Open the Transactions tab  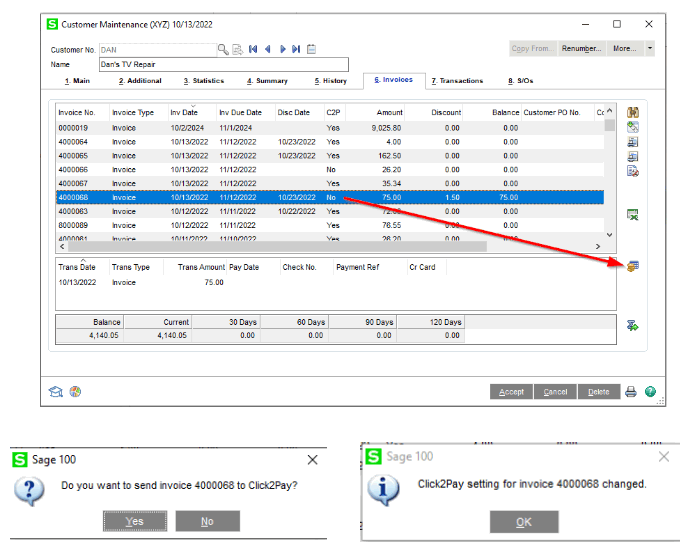tap(457, 81)
